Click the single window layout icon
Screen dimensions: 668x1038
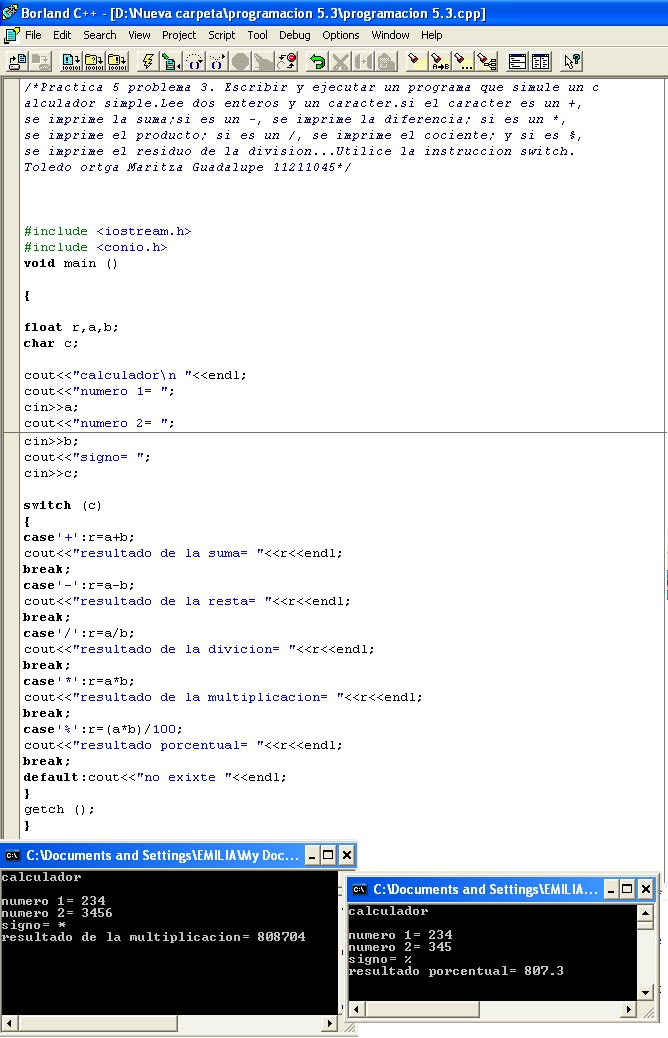(517, 62)
